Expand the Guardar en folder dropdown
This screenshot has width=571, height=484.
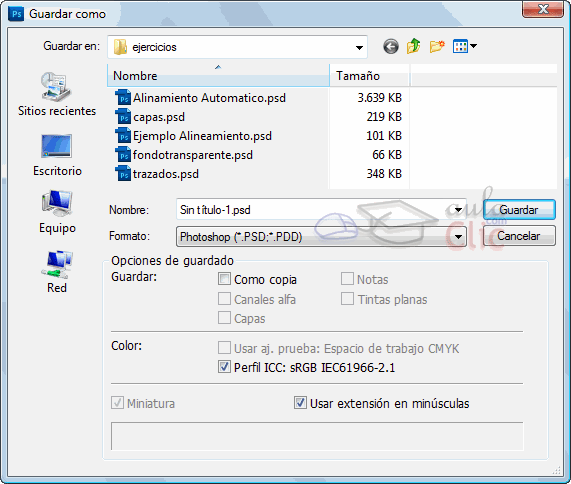click(x=359, y=47)
